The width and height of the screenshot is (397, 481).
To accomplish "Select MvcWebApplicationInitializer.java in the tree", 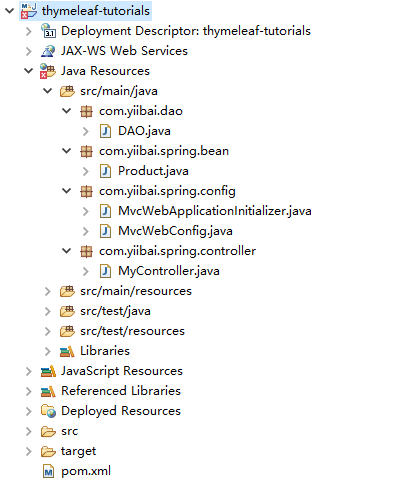I will 215,211.
